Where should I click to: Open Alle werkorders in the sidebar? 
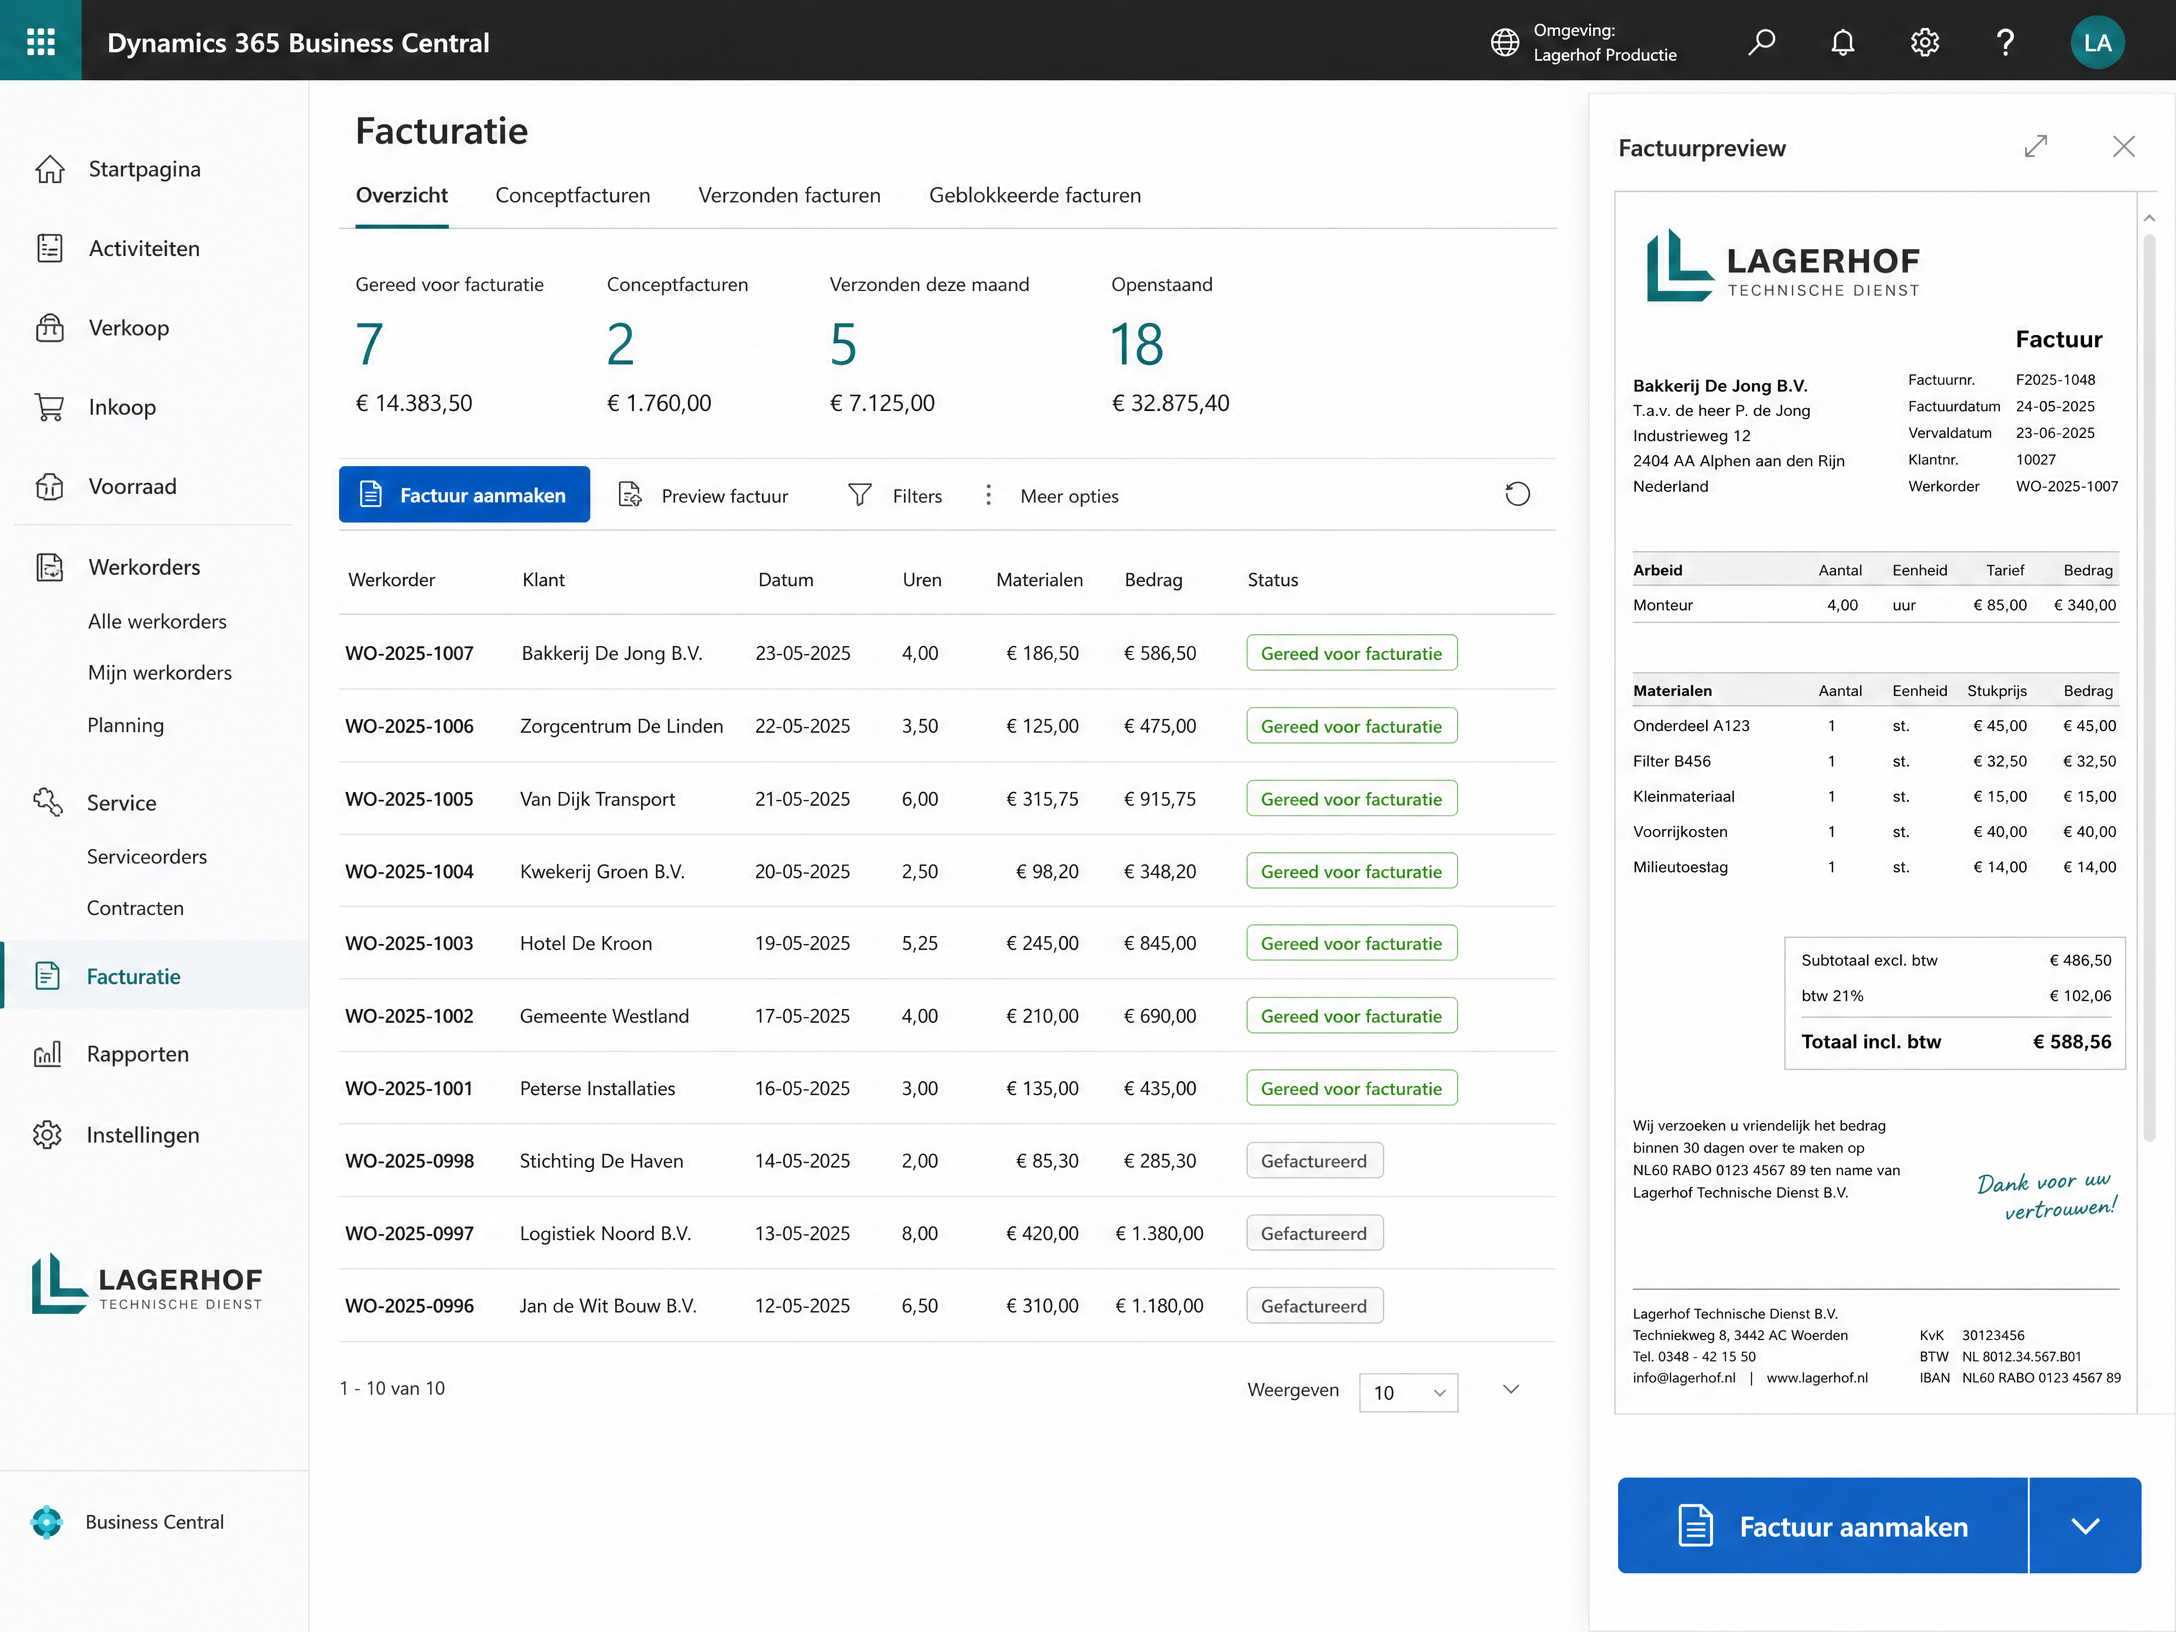[157, 621]
